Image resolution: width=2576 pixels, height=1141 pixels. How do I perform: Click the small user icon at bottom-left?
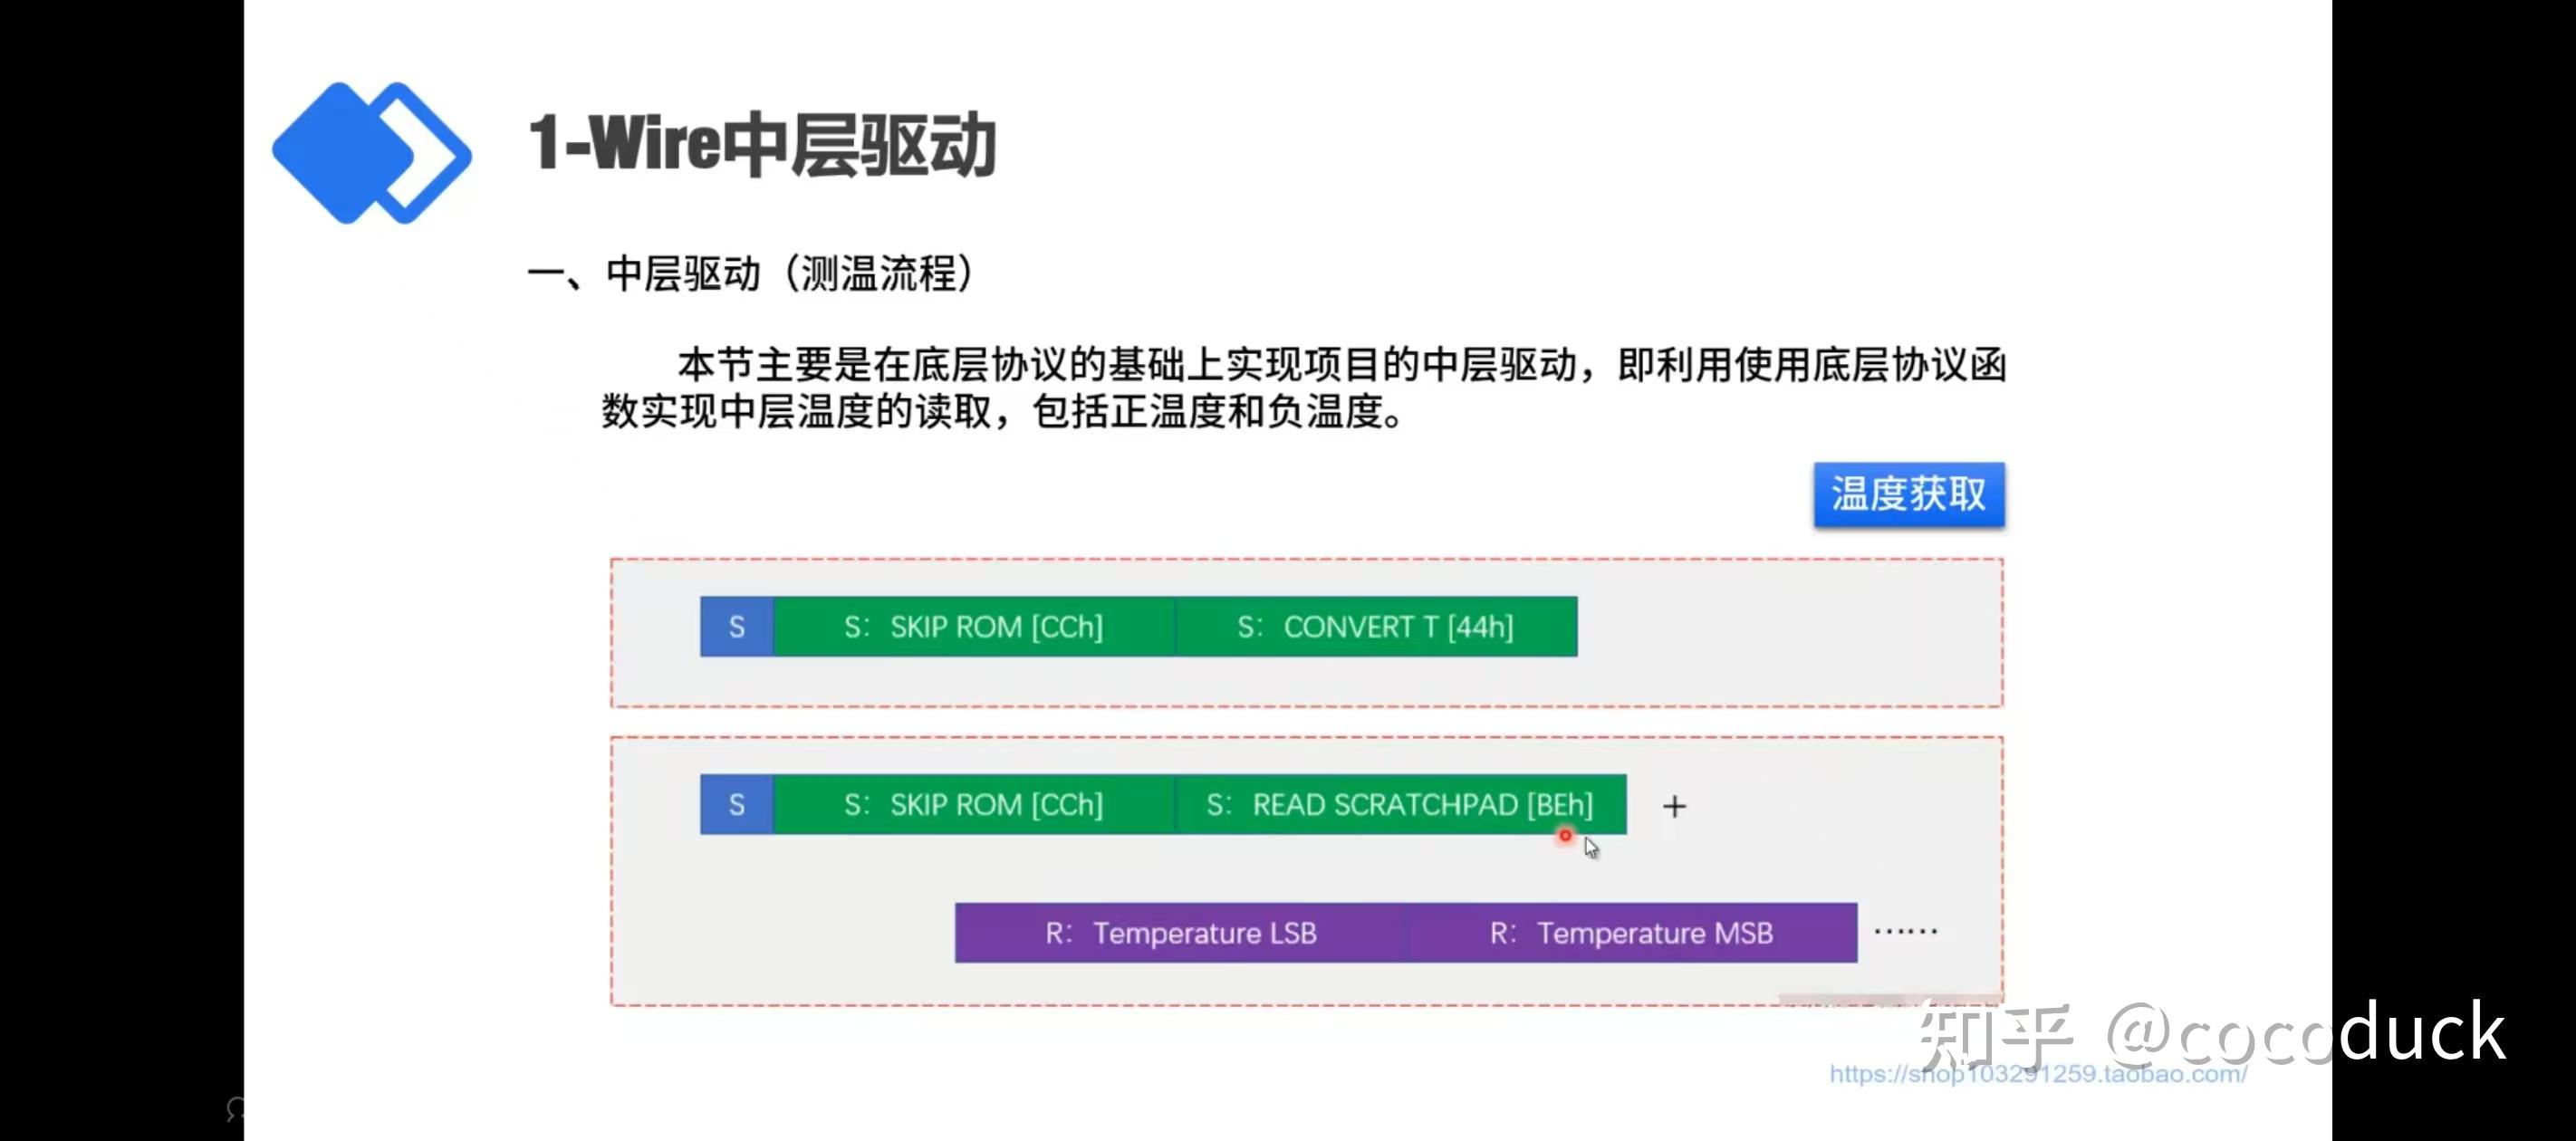[236, 1108]
